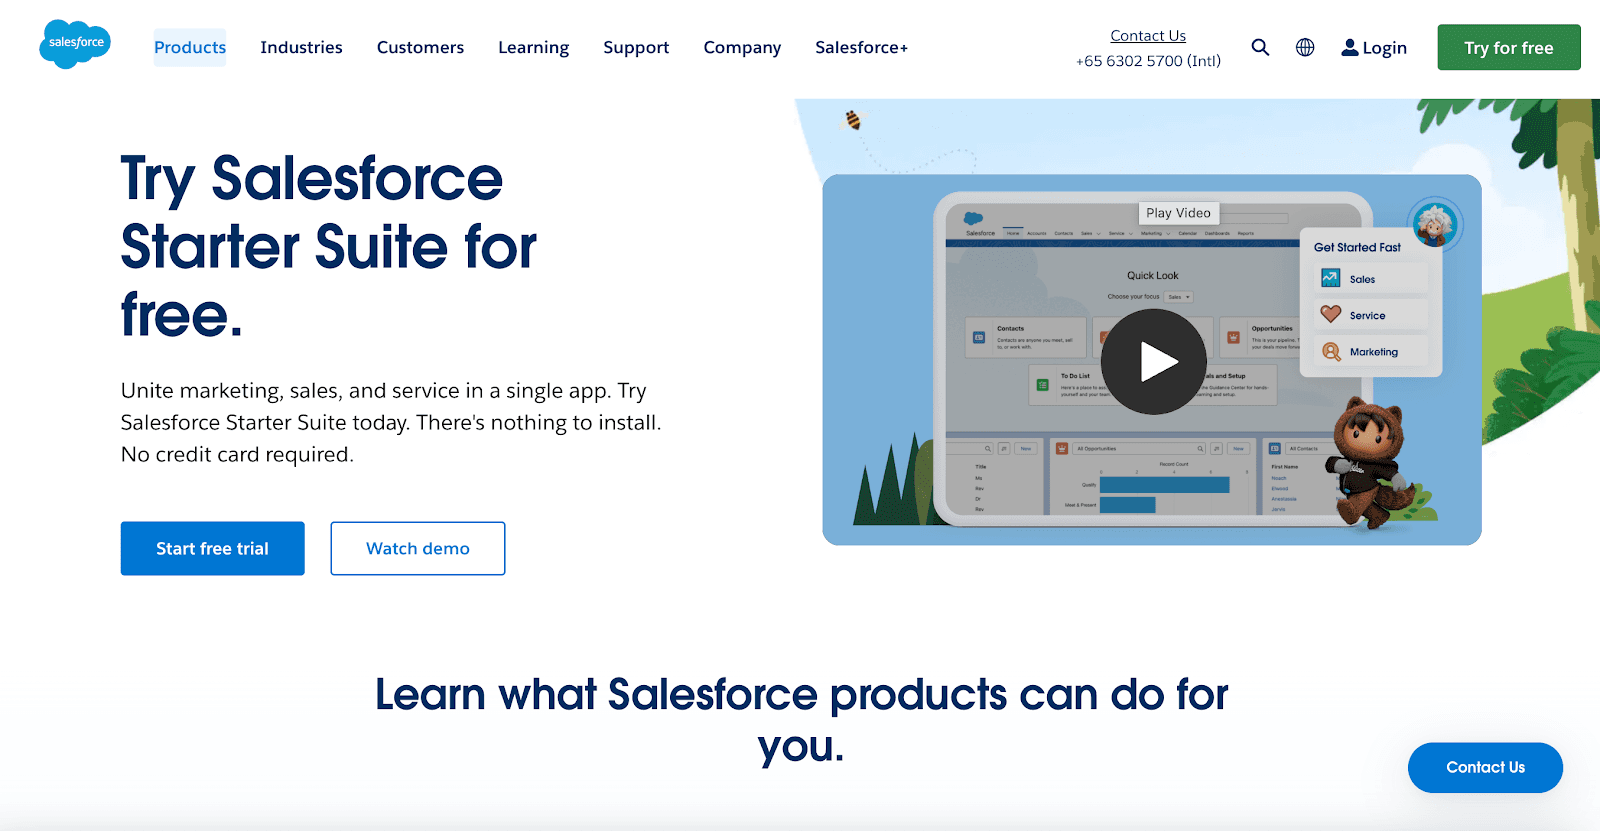The width and height of the screenshot is (1600, 831).
Task: Open the Customers menu
Action: [420, 47]
